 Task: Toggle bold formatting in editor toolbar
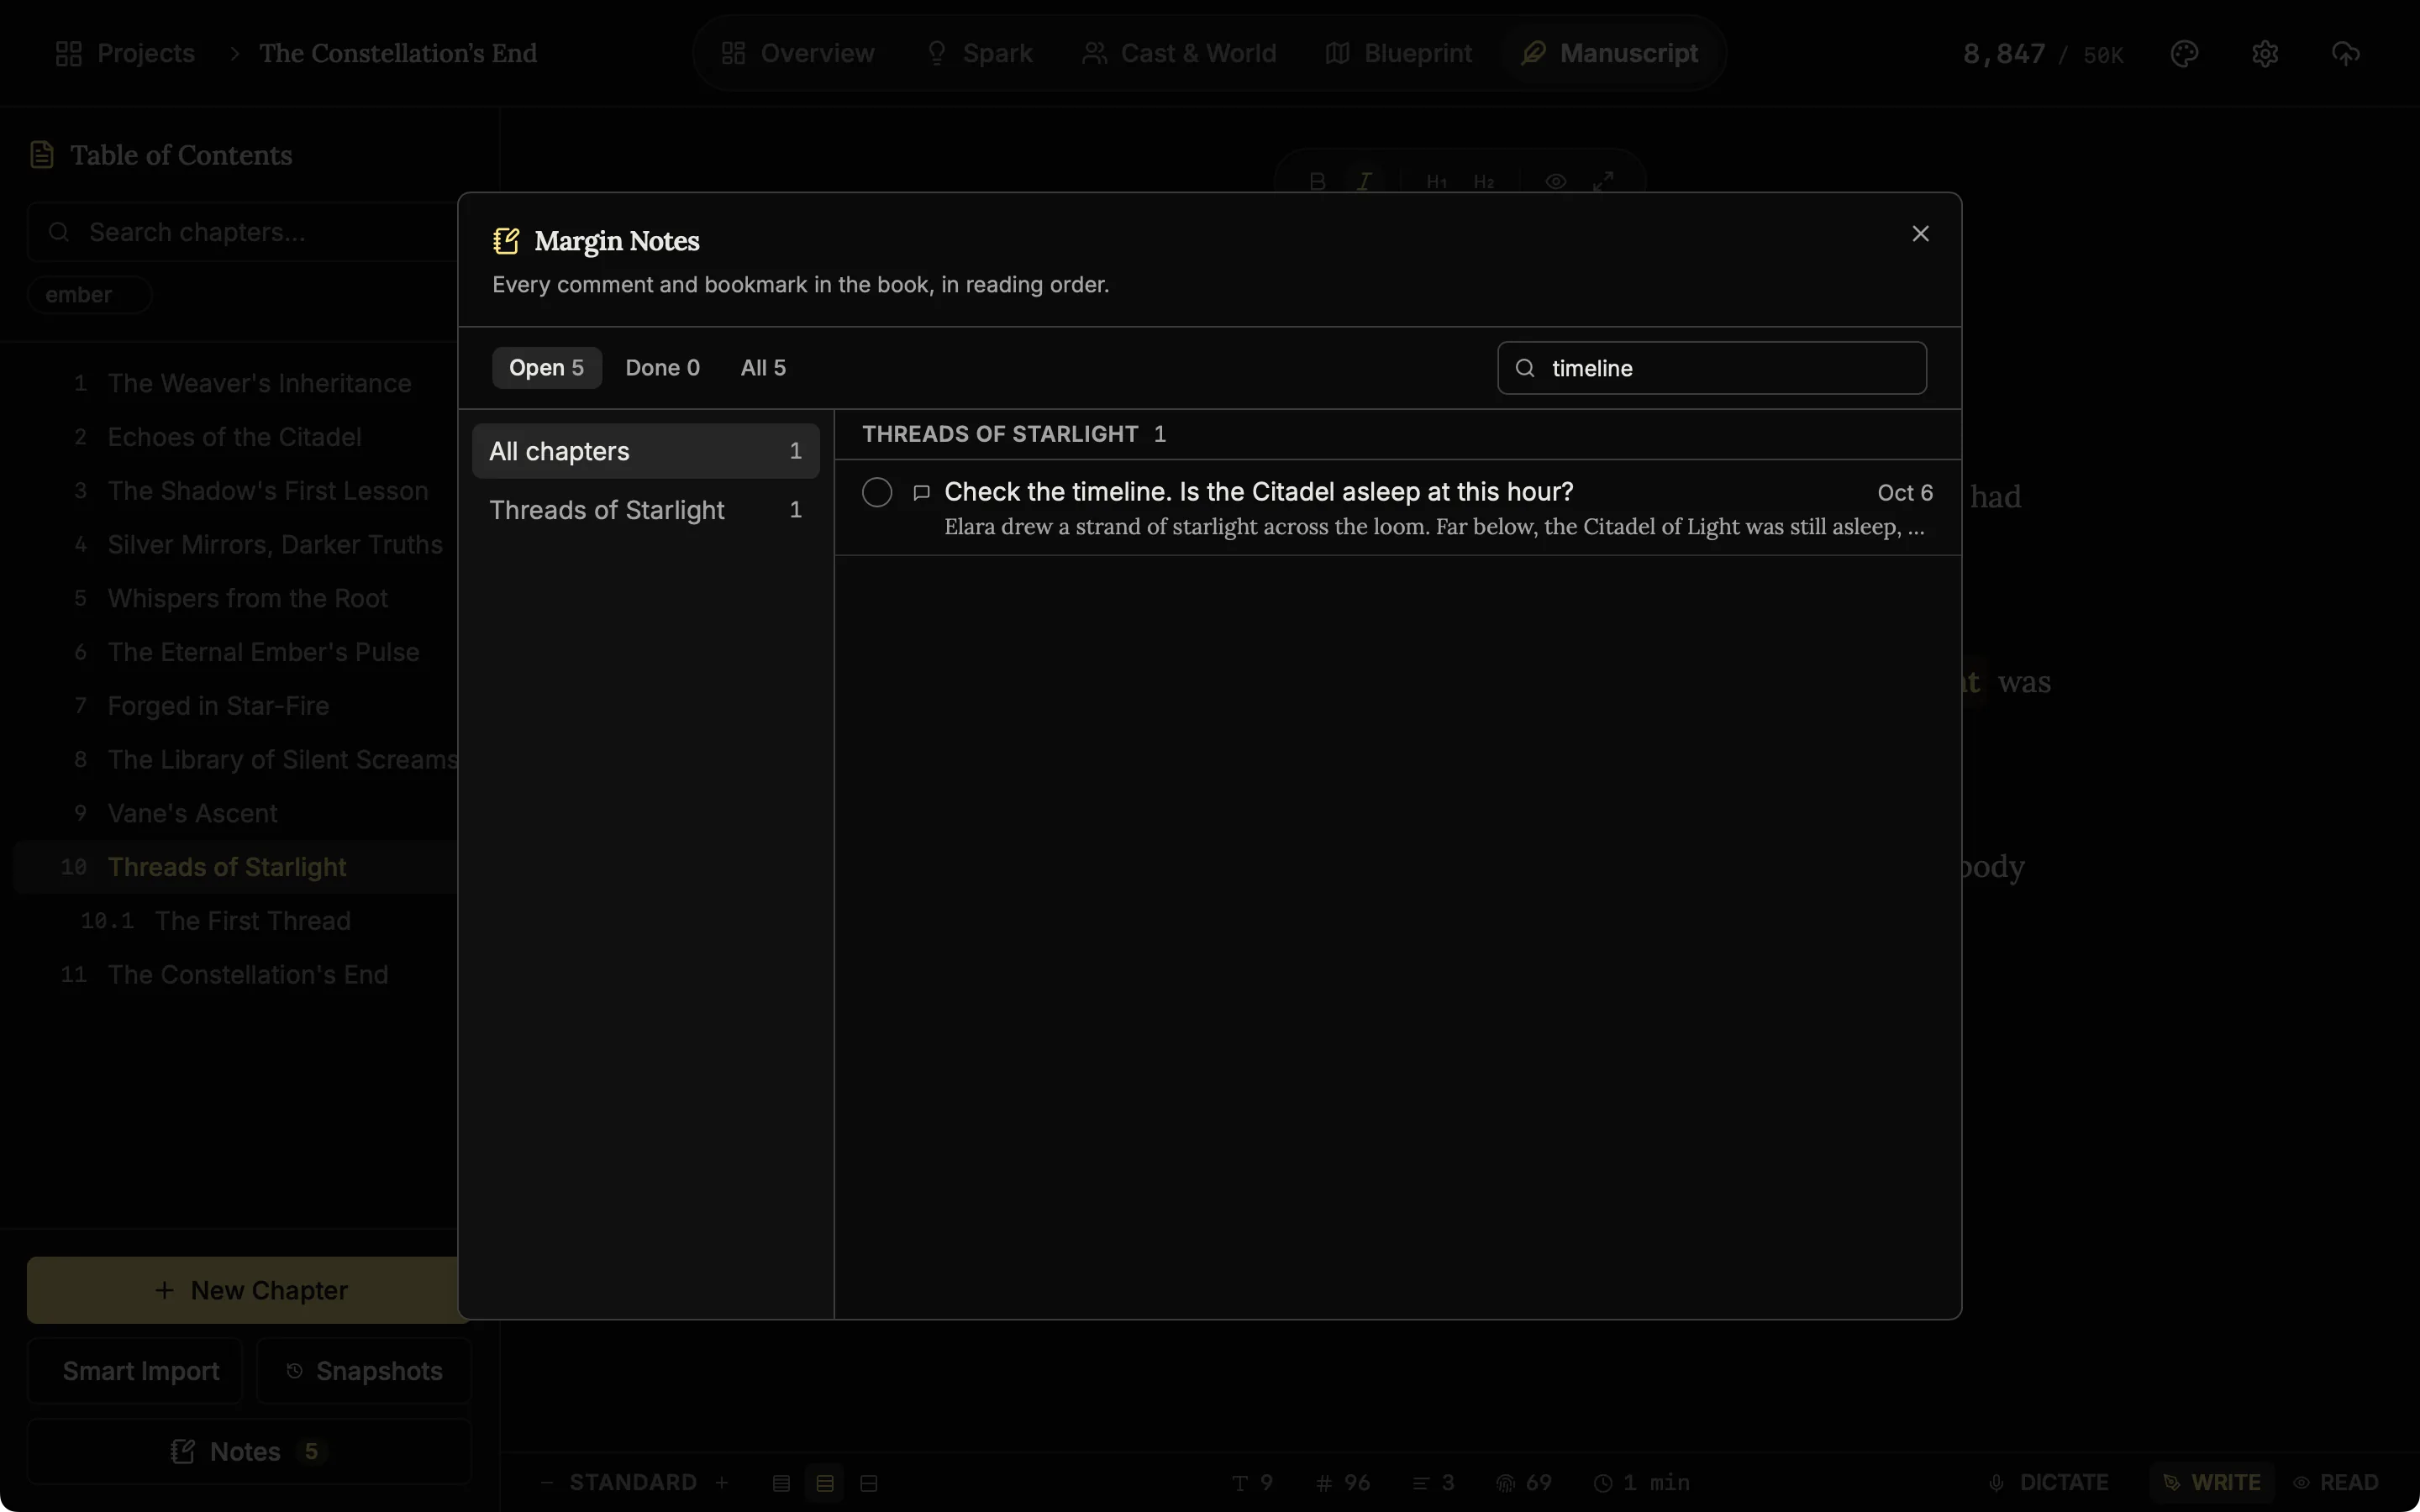click(1317, 181)
